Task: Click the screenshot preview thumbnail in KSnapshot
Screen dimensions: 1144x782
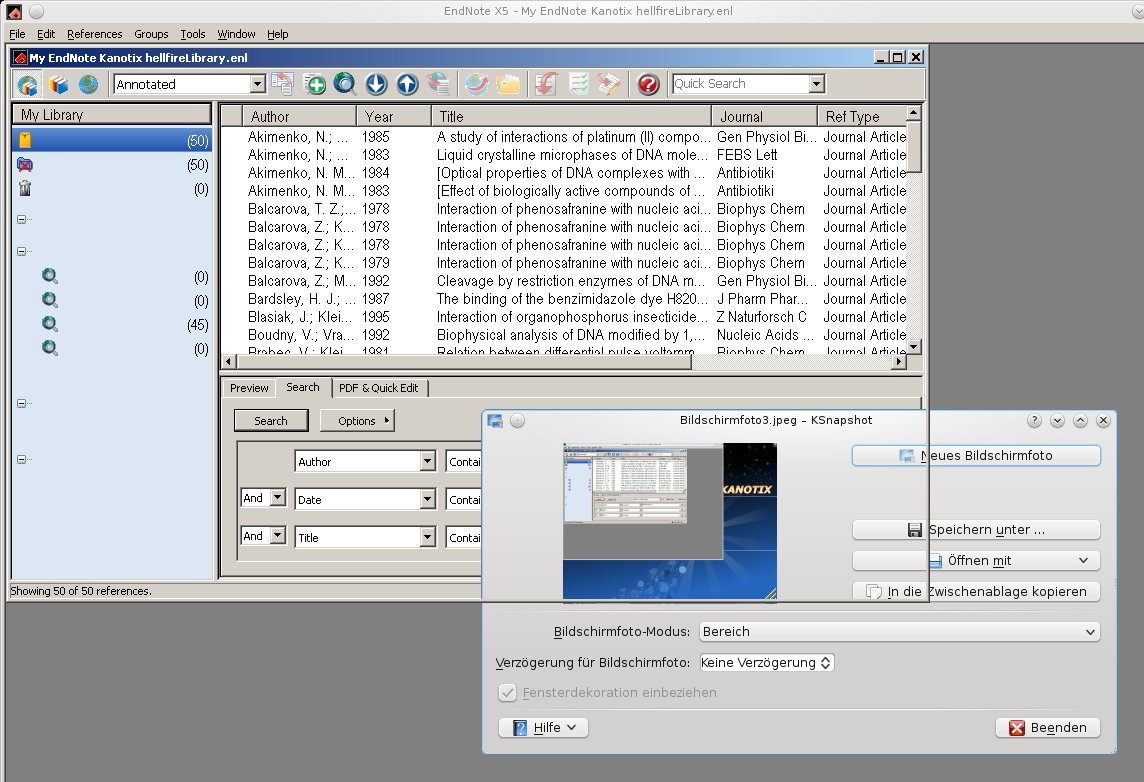Action: [x=670, y=521]
